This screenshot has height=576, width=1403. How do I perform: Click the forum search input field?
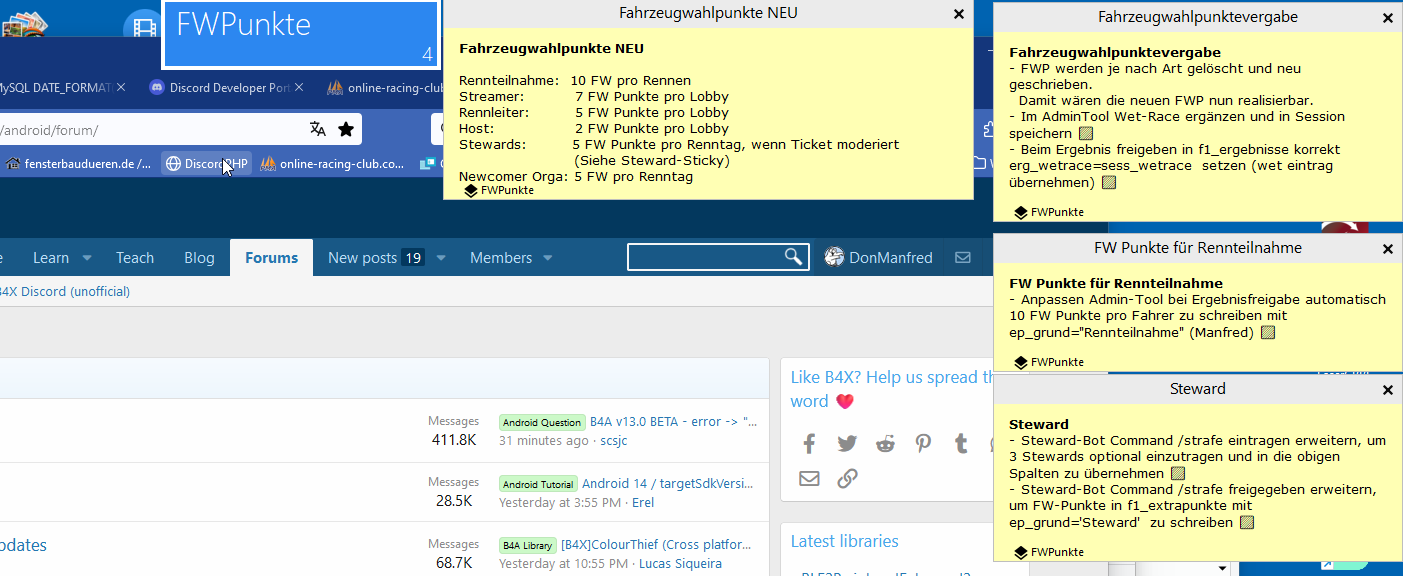[705, 257]
